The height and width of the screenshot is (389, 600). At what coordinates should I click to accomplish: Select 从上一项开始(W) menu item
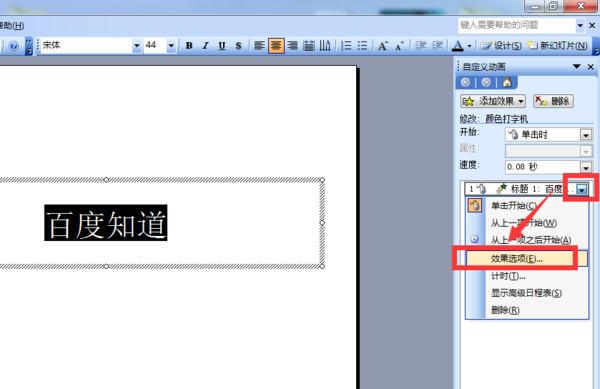pos(527,223)
